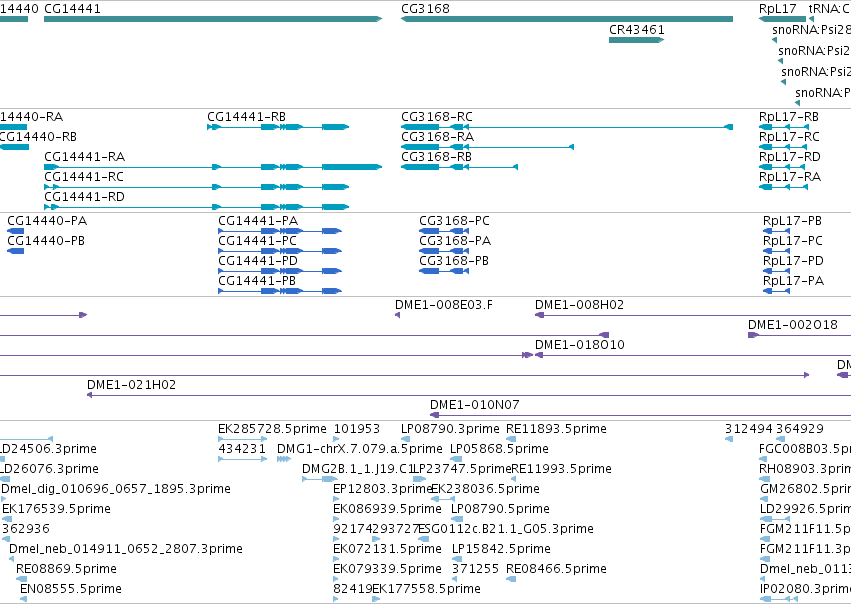Click the DME1-008H02 clone label
This screenshot has width=851, height=604.
coord(579,304)
